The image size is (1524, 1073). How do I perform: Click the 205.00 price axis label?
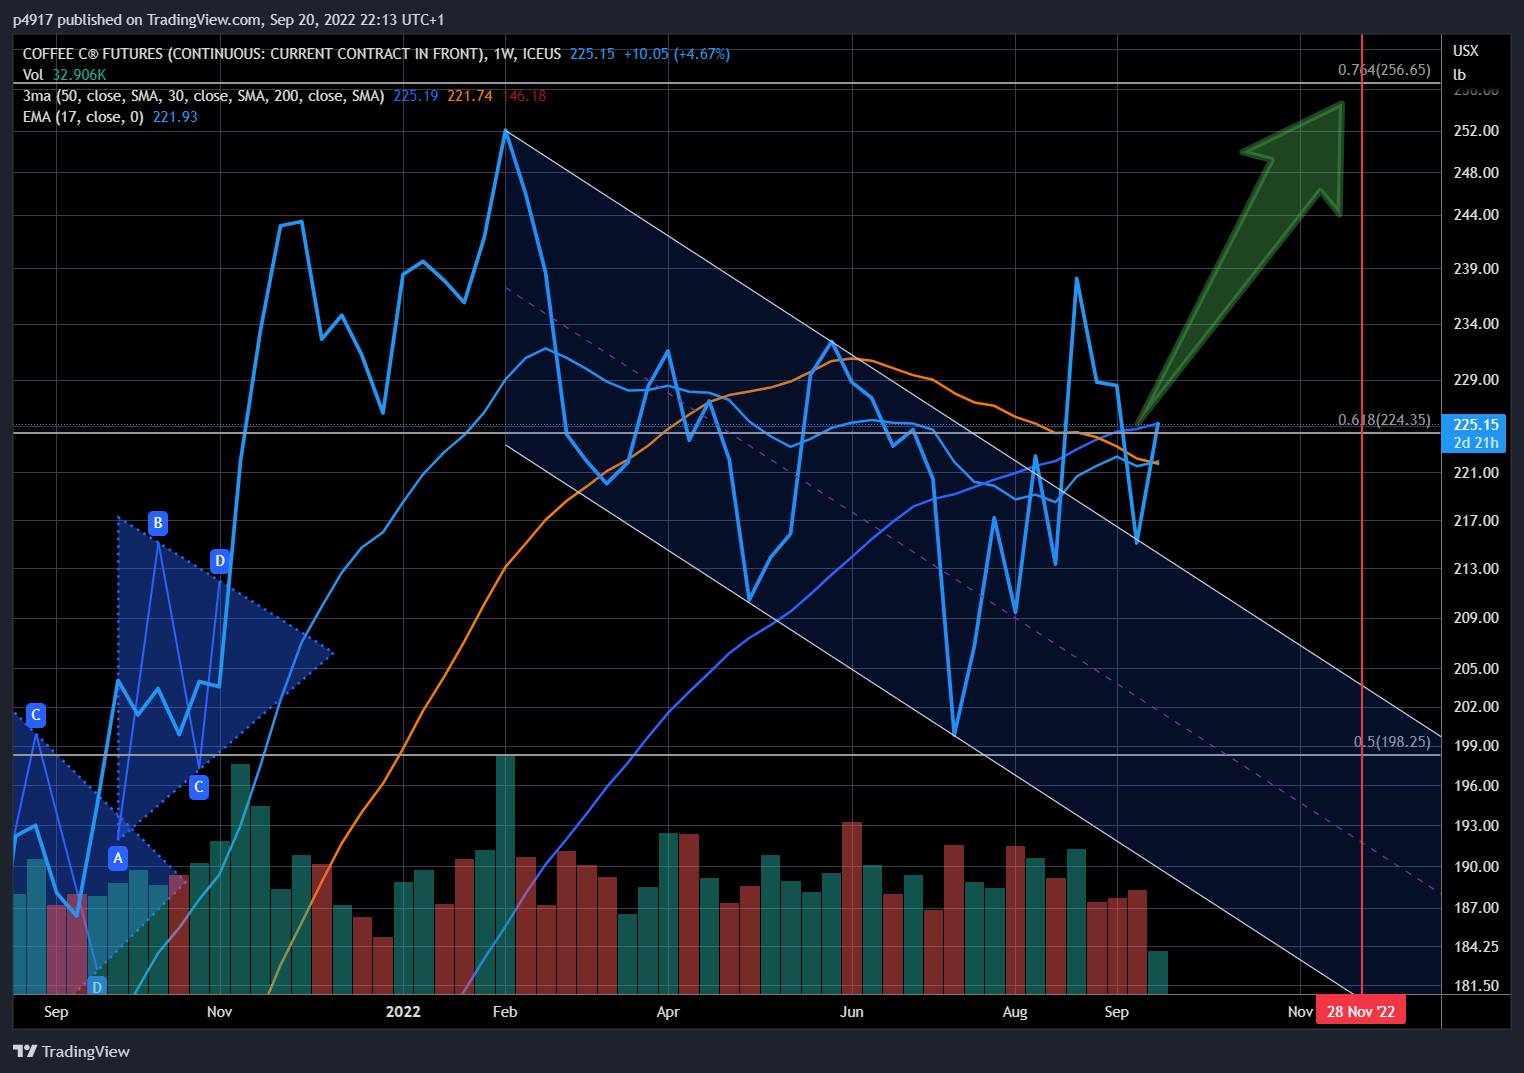1476,669
